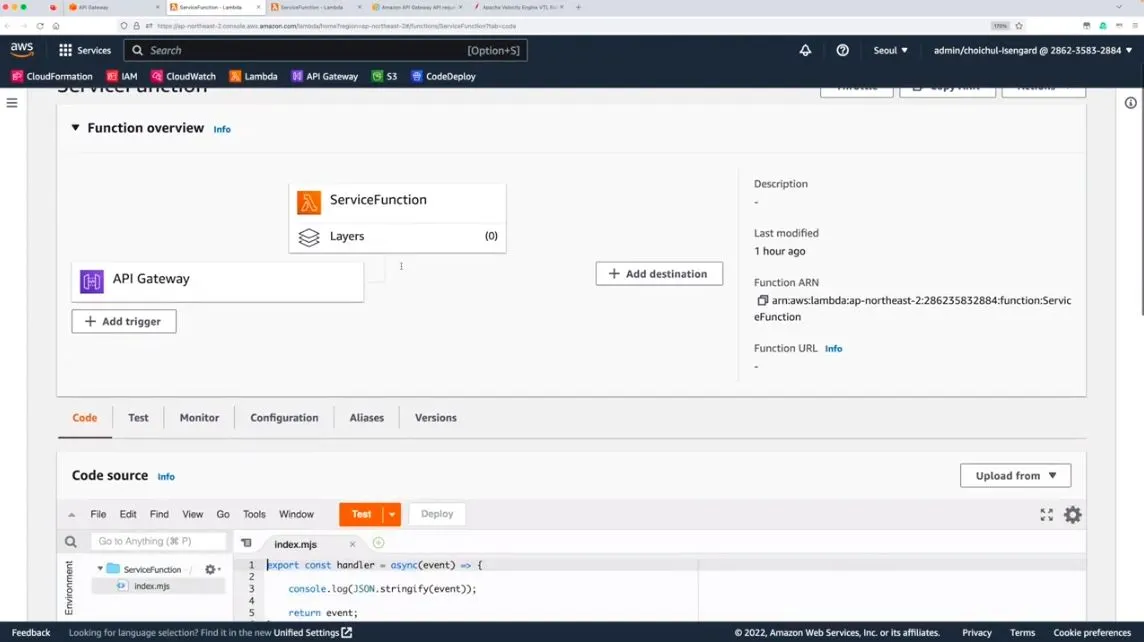The width and height of the screenshot is (1144, 642).
Task: Collapse the editor menu bar arrow
Action: point(72,514)
